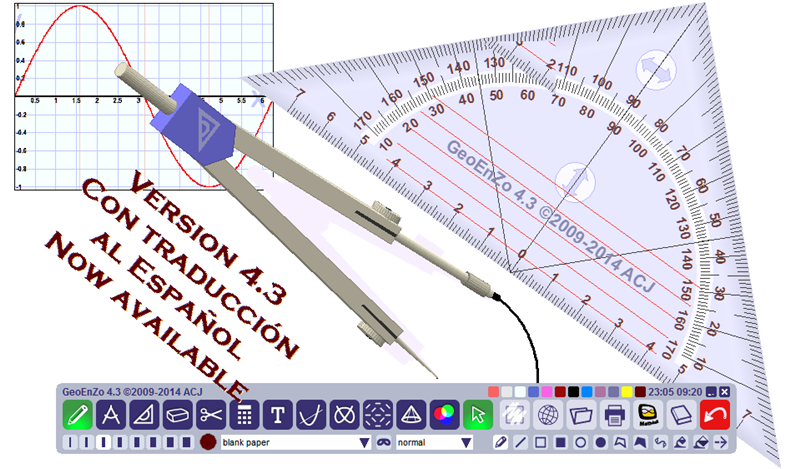
Task: Select the filled square shape mode
Action: coord(561,442)
